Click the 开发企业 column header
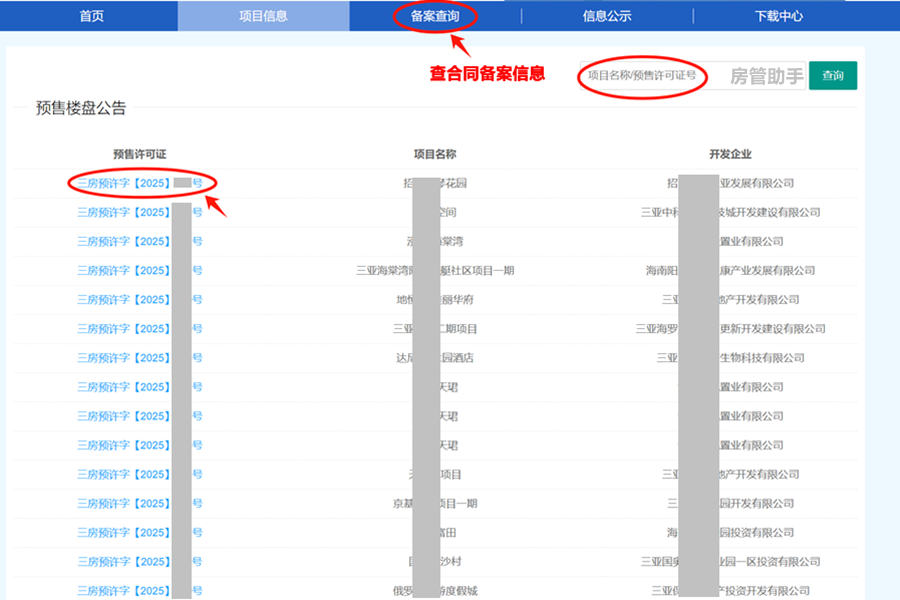 (730, 154)
